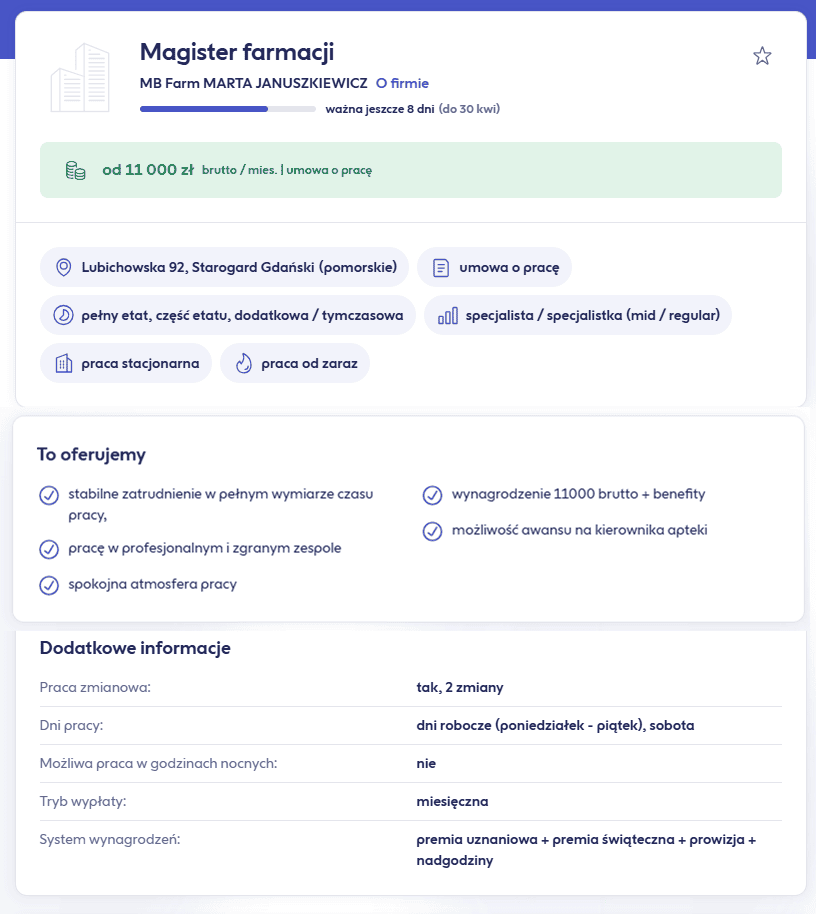
Task: Click the office building stationary-work icon
Action: [63, 363]
